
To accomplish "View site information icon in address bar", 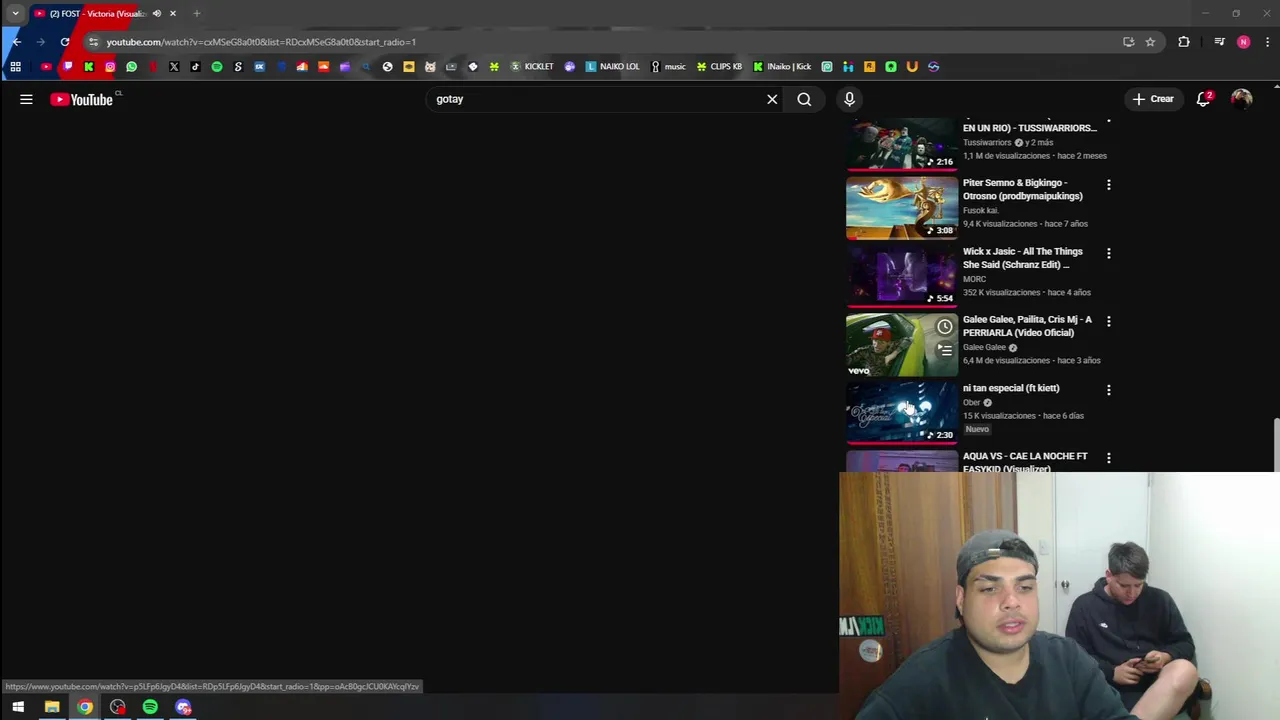I will pyautogui.click(x=93, y=42).
